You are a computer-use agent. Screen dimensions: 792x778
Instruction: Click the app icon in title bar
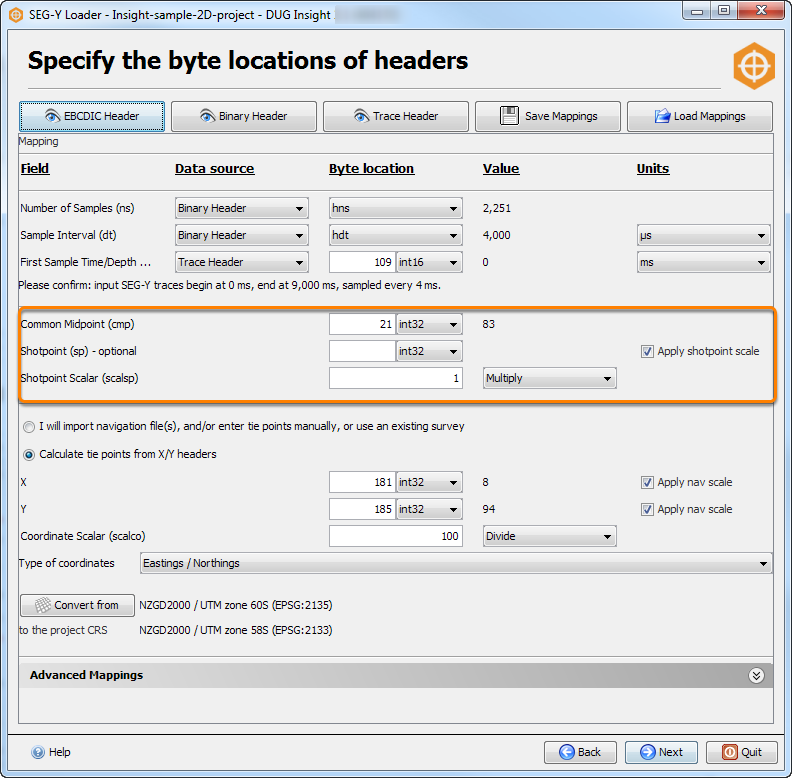pyautogui.click(x=16, y=15)
